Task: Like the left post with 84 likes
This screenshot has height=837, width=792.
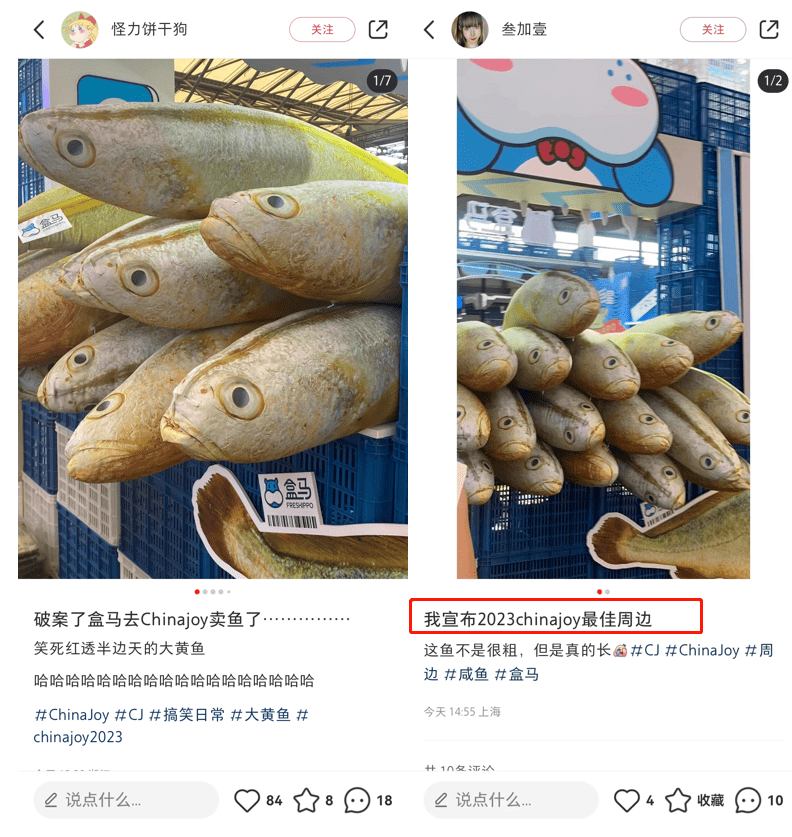Action: click(247, 800)
